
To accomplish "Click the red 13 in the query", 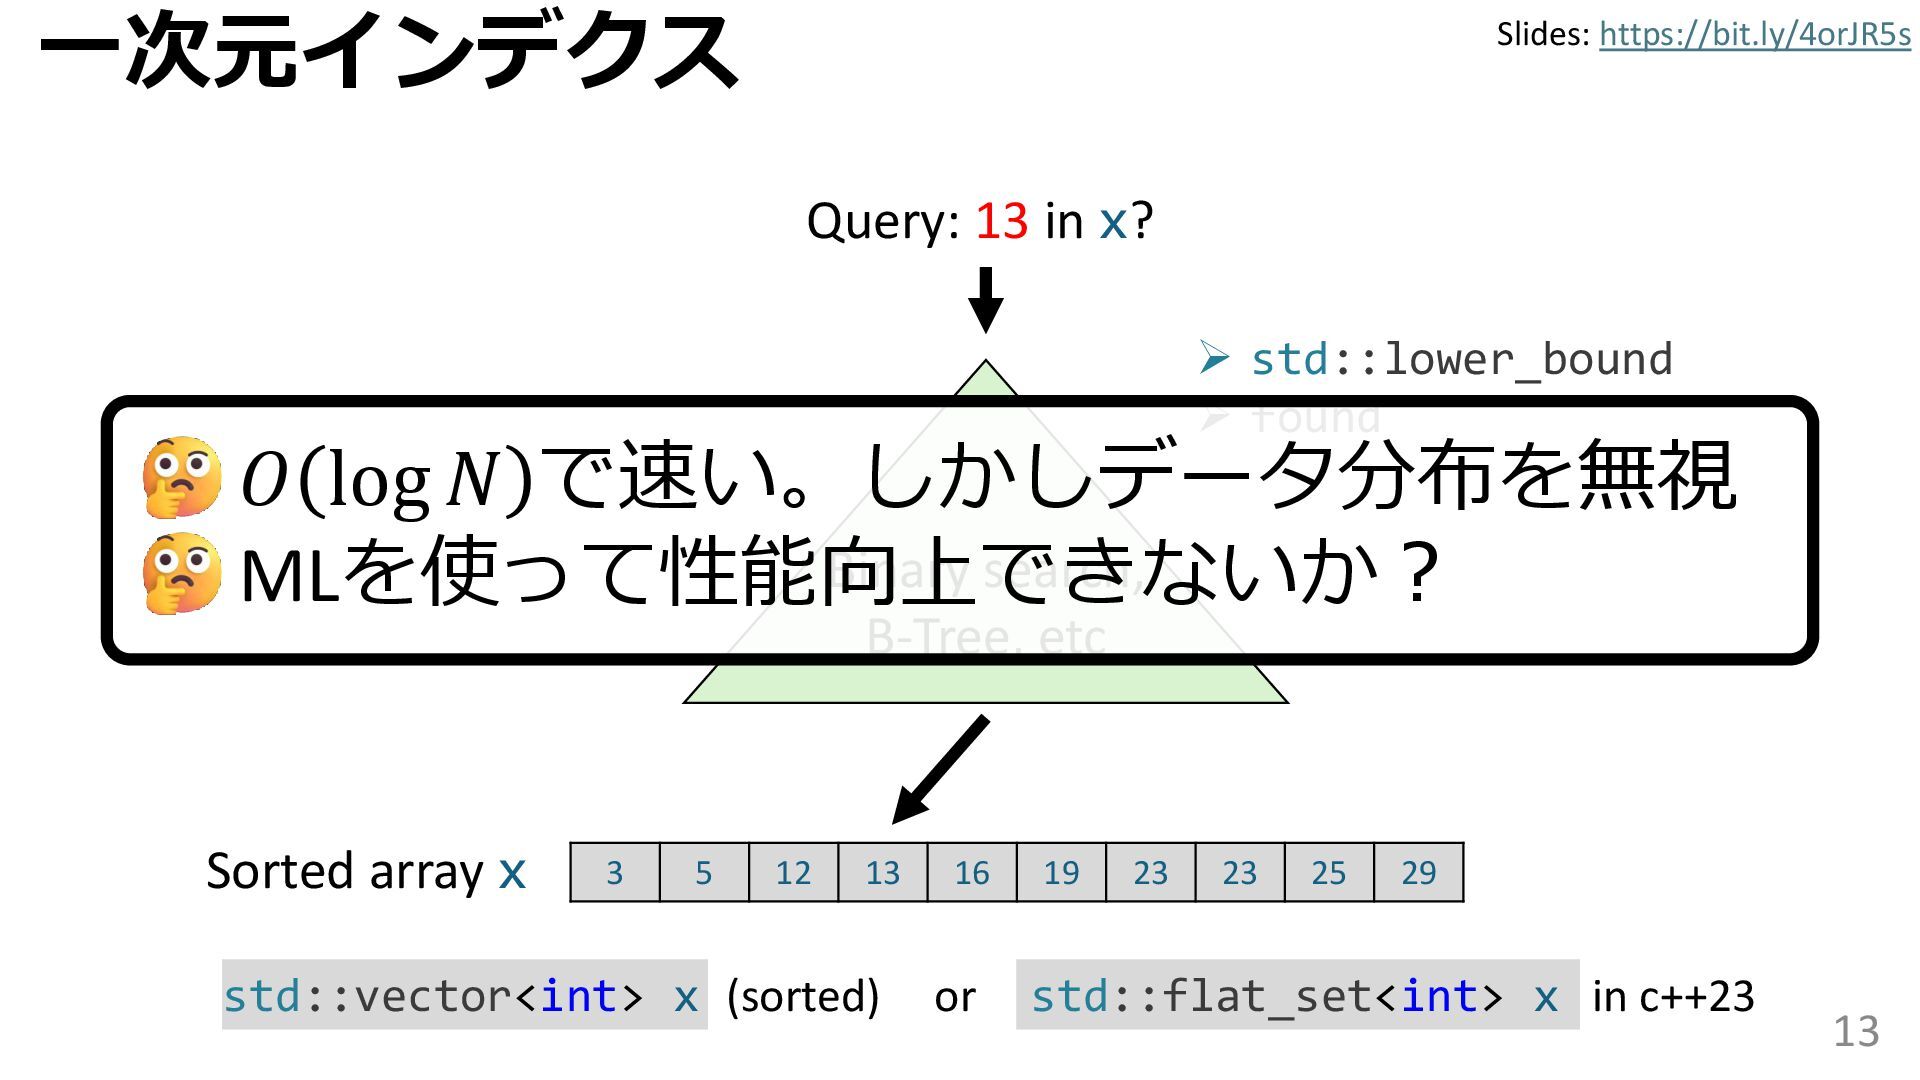I will (1001, 221).
